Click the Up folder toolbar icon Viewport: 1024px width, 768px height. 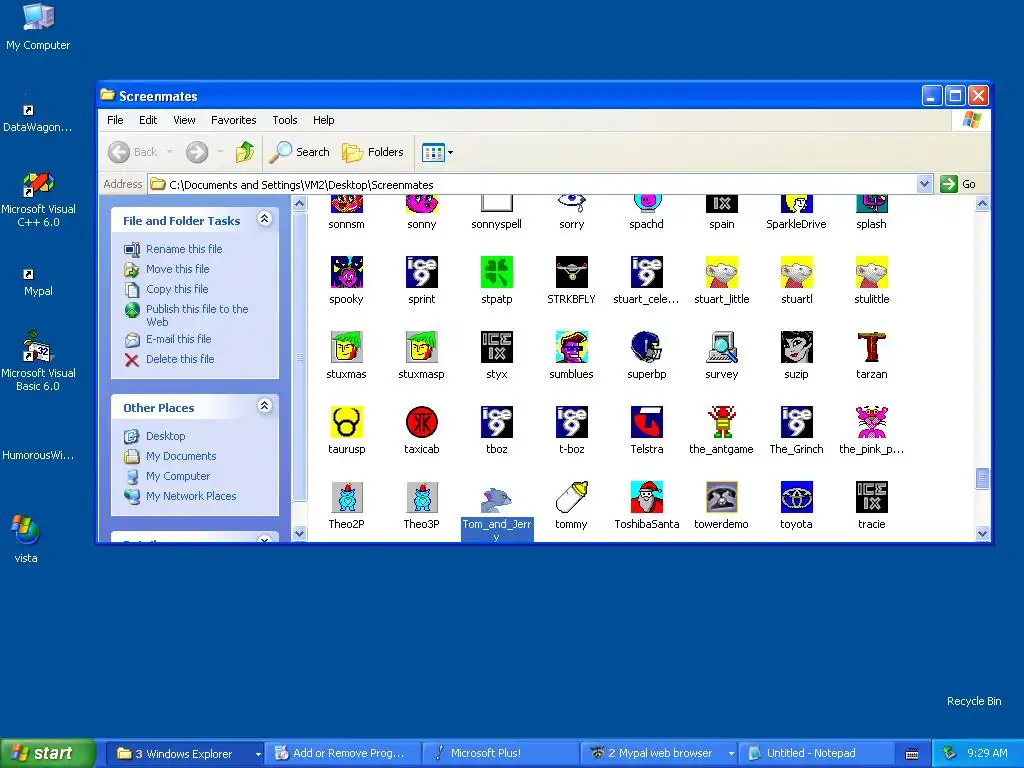(245, 152)
